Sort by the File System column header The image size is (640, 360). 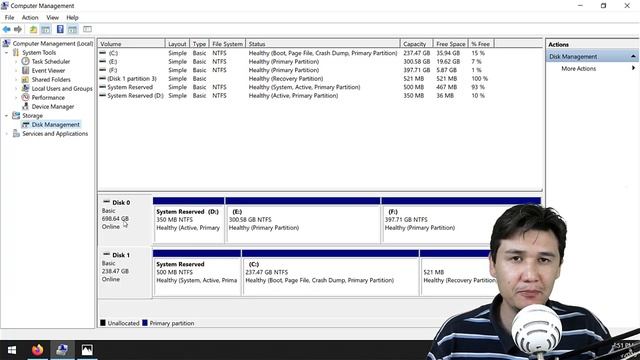pos(227,44)
